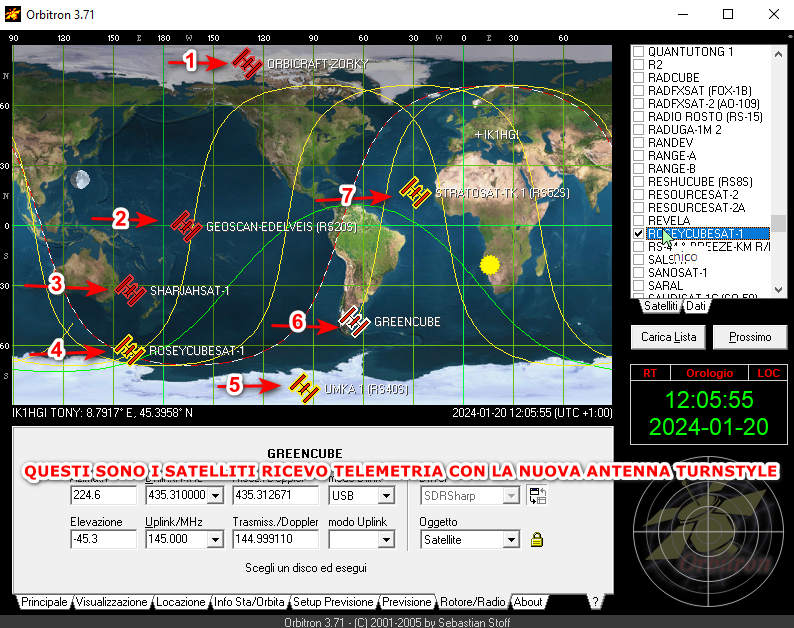Switch to the Locazione tab
The width and height of the screenshot is (794, 628).
click(181, 602)
